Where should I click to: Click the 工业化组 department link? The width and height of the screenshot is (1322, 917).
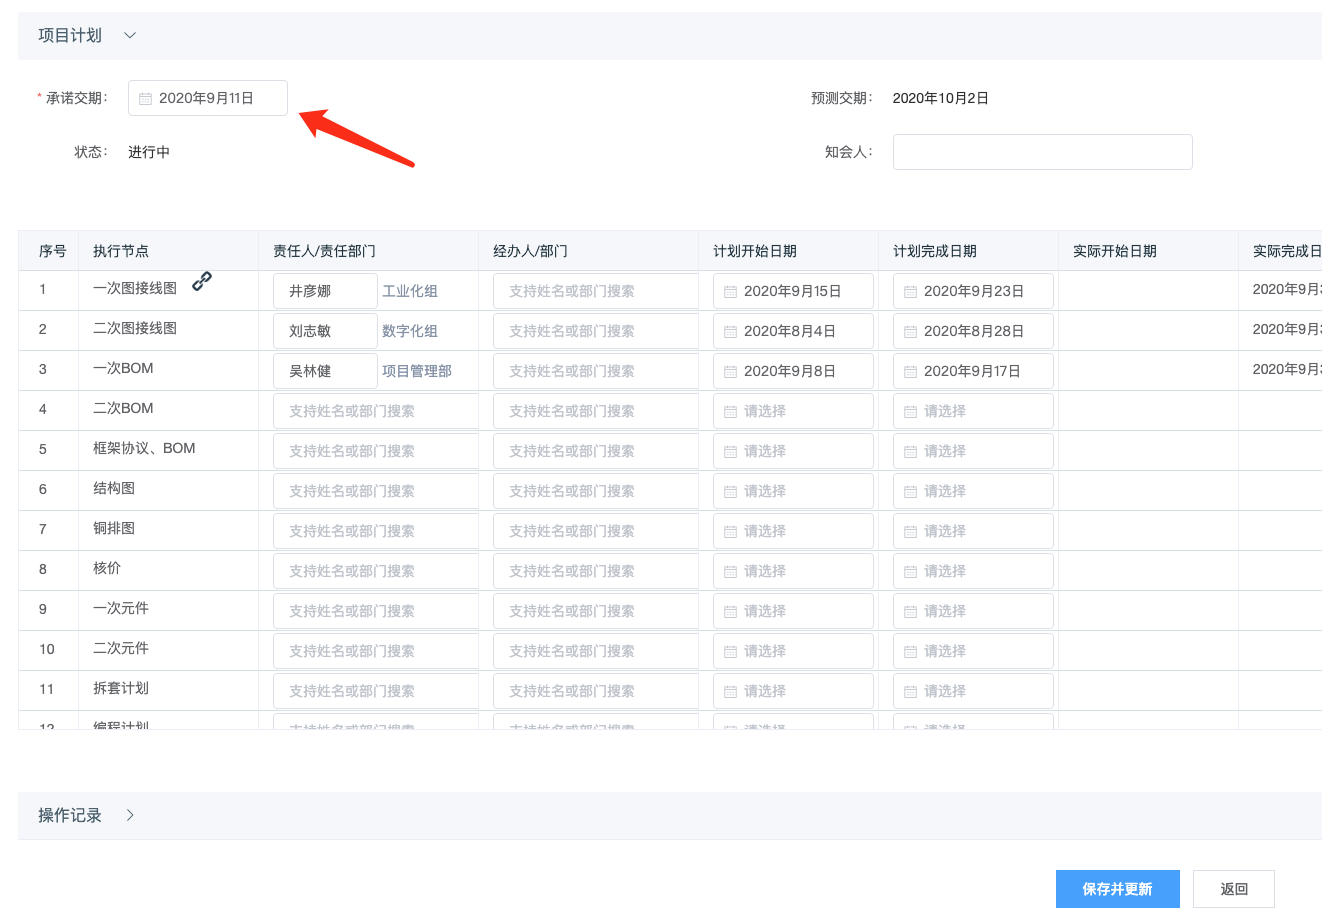pyautogui.click(x=410, y=291)
